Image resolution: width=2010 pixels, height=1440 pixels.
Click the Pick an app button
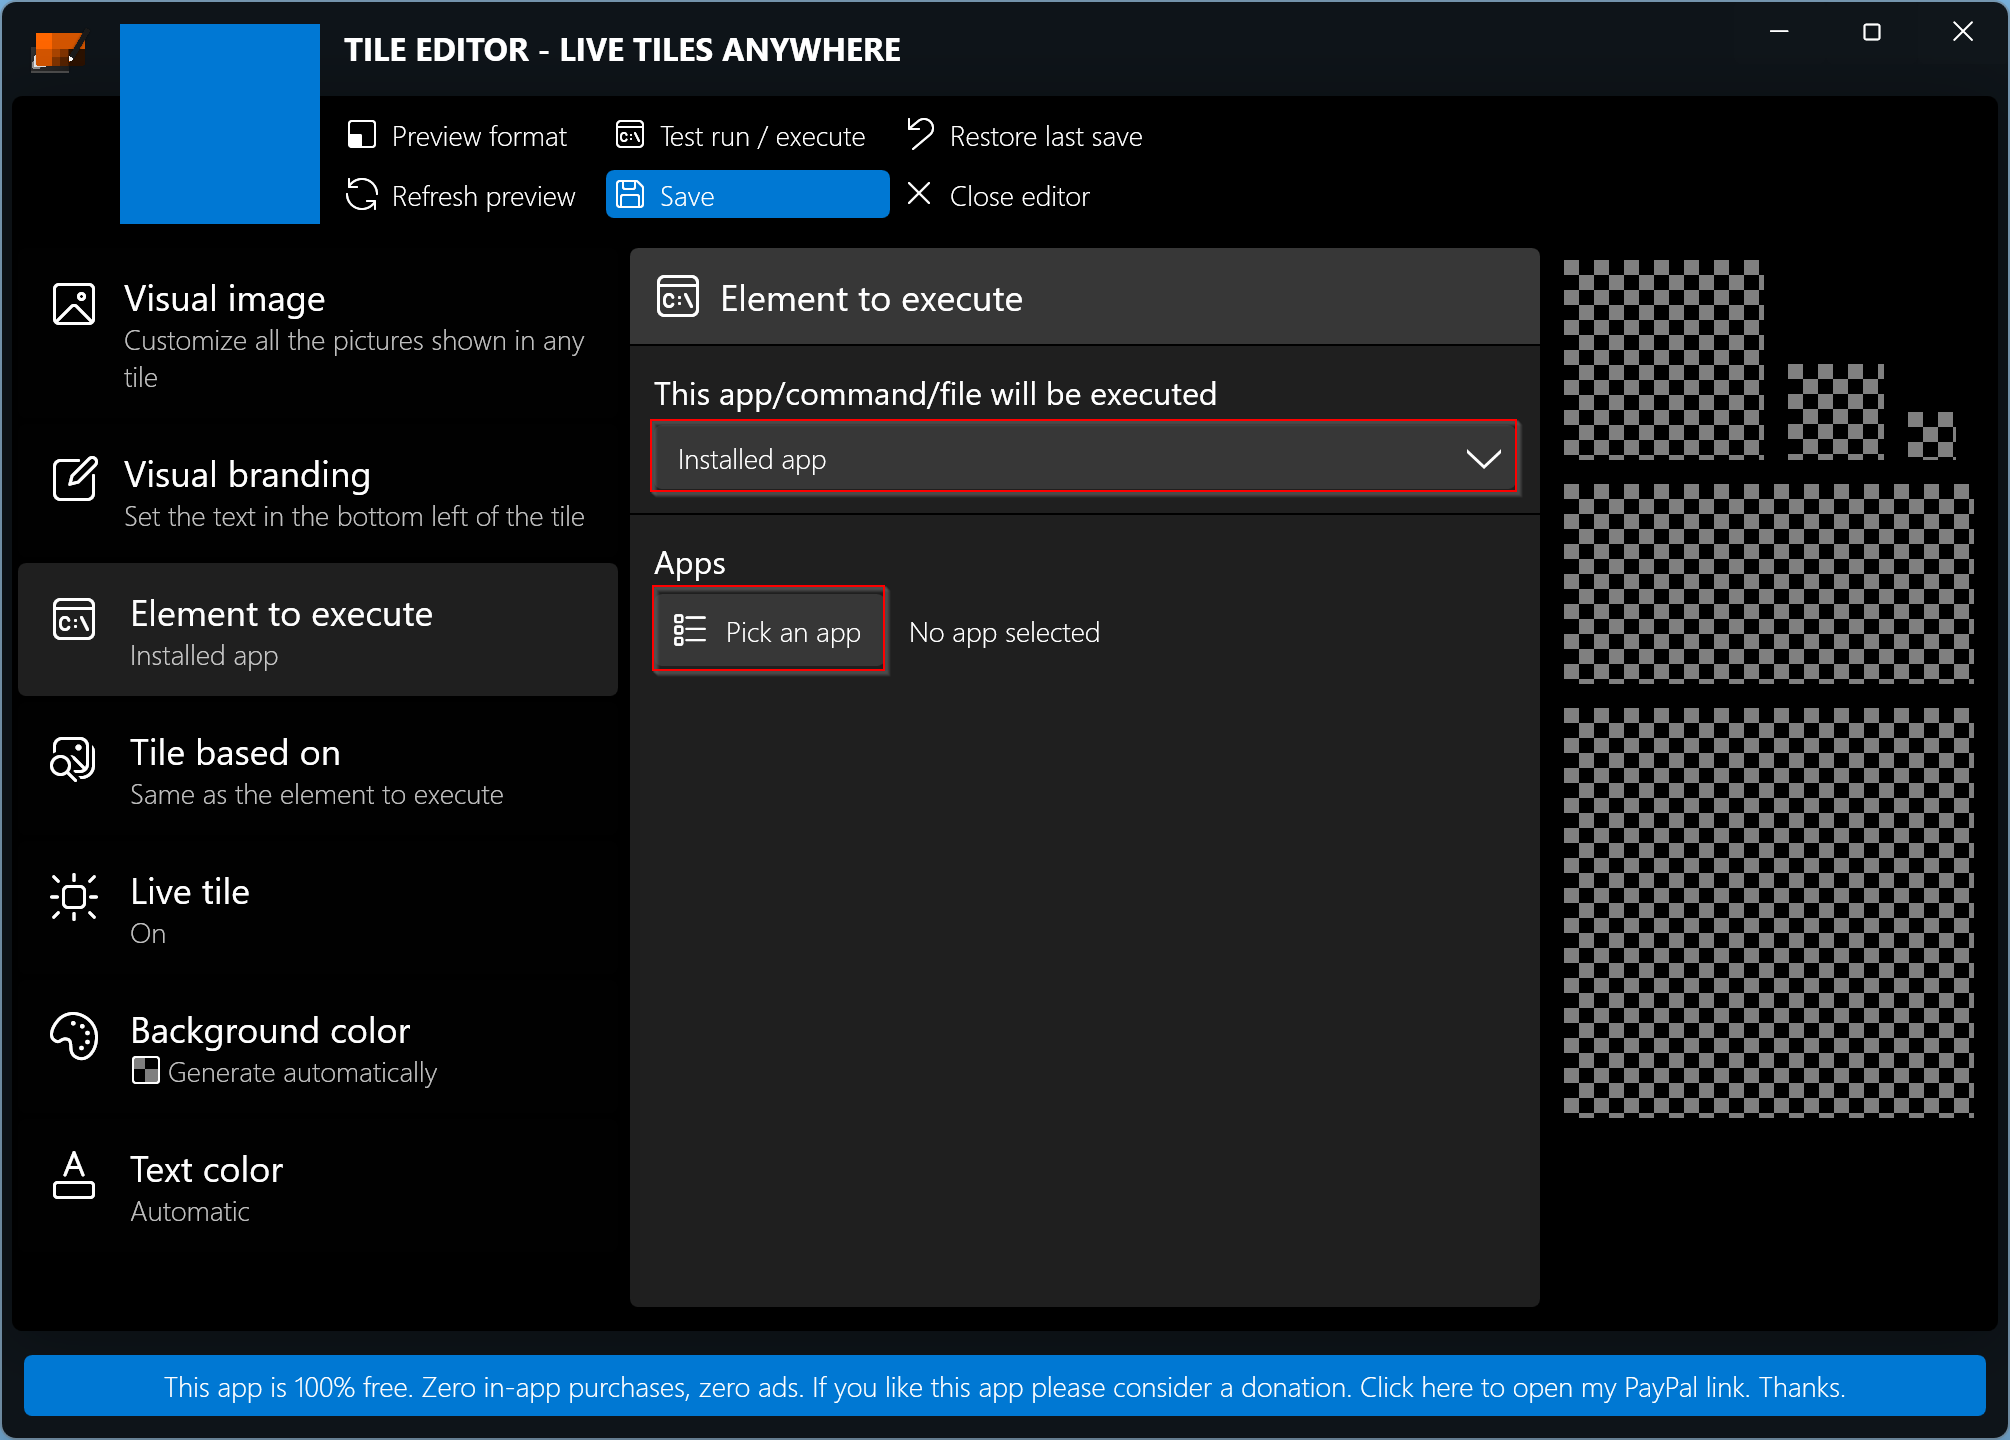[769, 630]
